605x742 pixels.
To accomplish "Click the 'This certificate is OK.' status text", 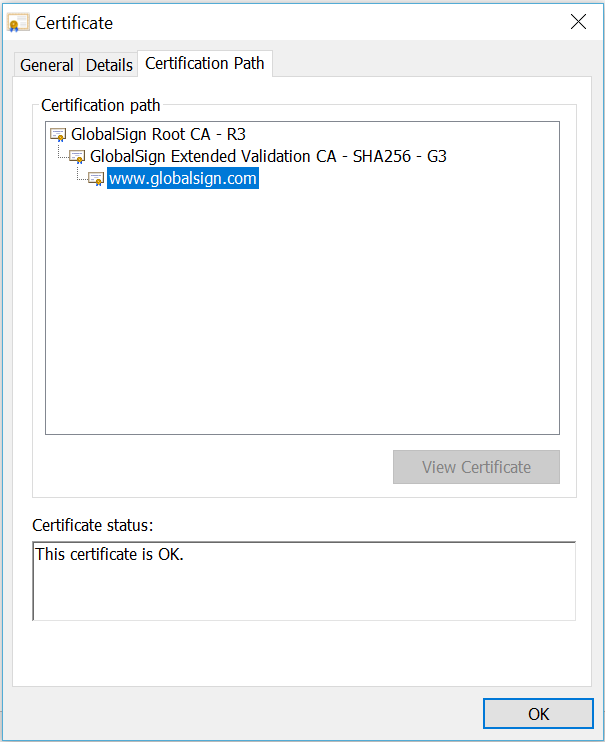I will [110, 553].
